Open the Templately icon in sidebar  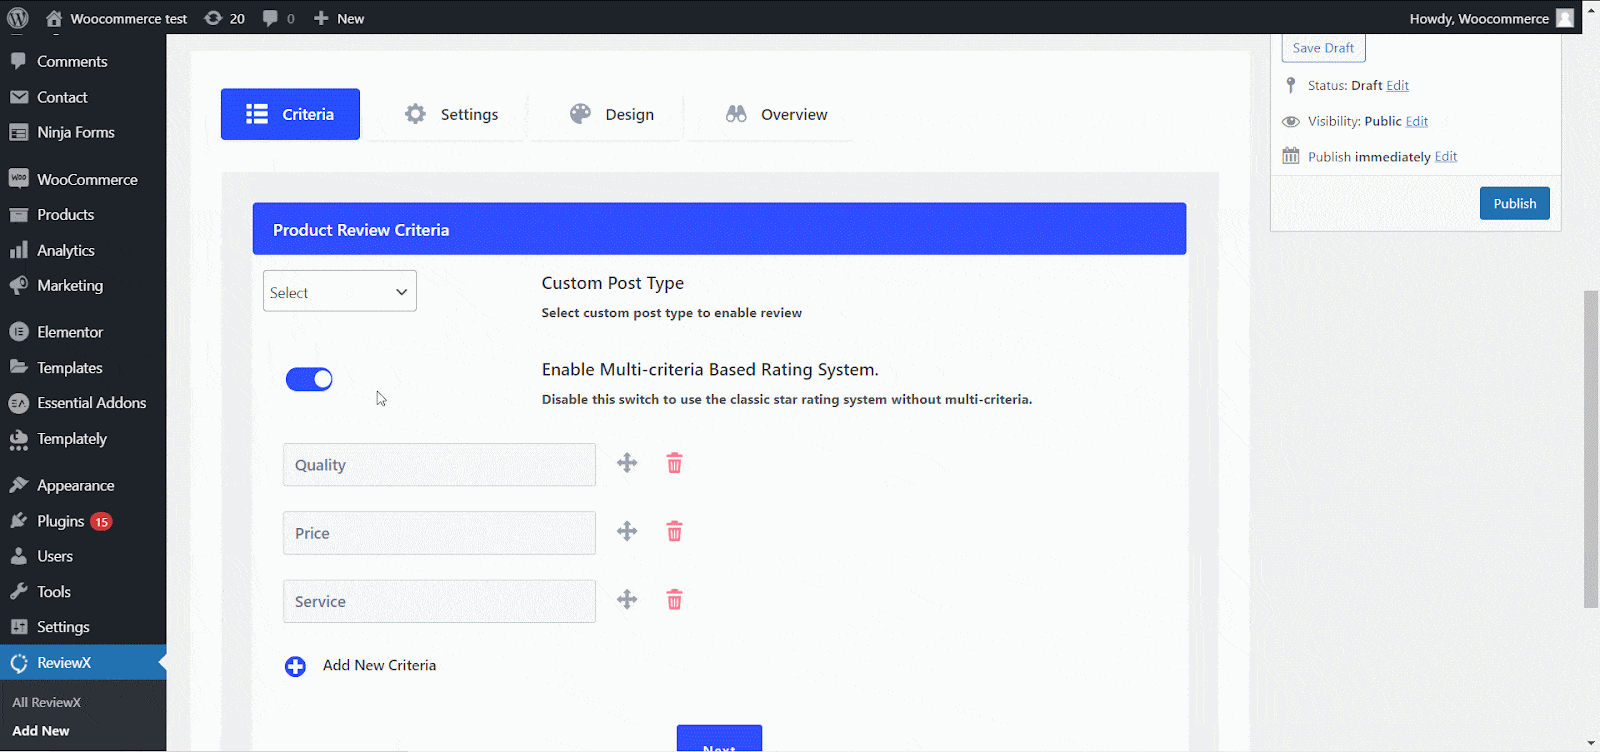19,439
